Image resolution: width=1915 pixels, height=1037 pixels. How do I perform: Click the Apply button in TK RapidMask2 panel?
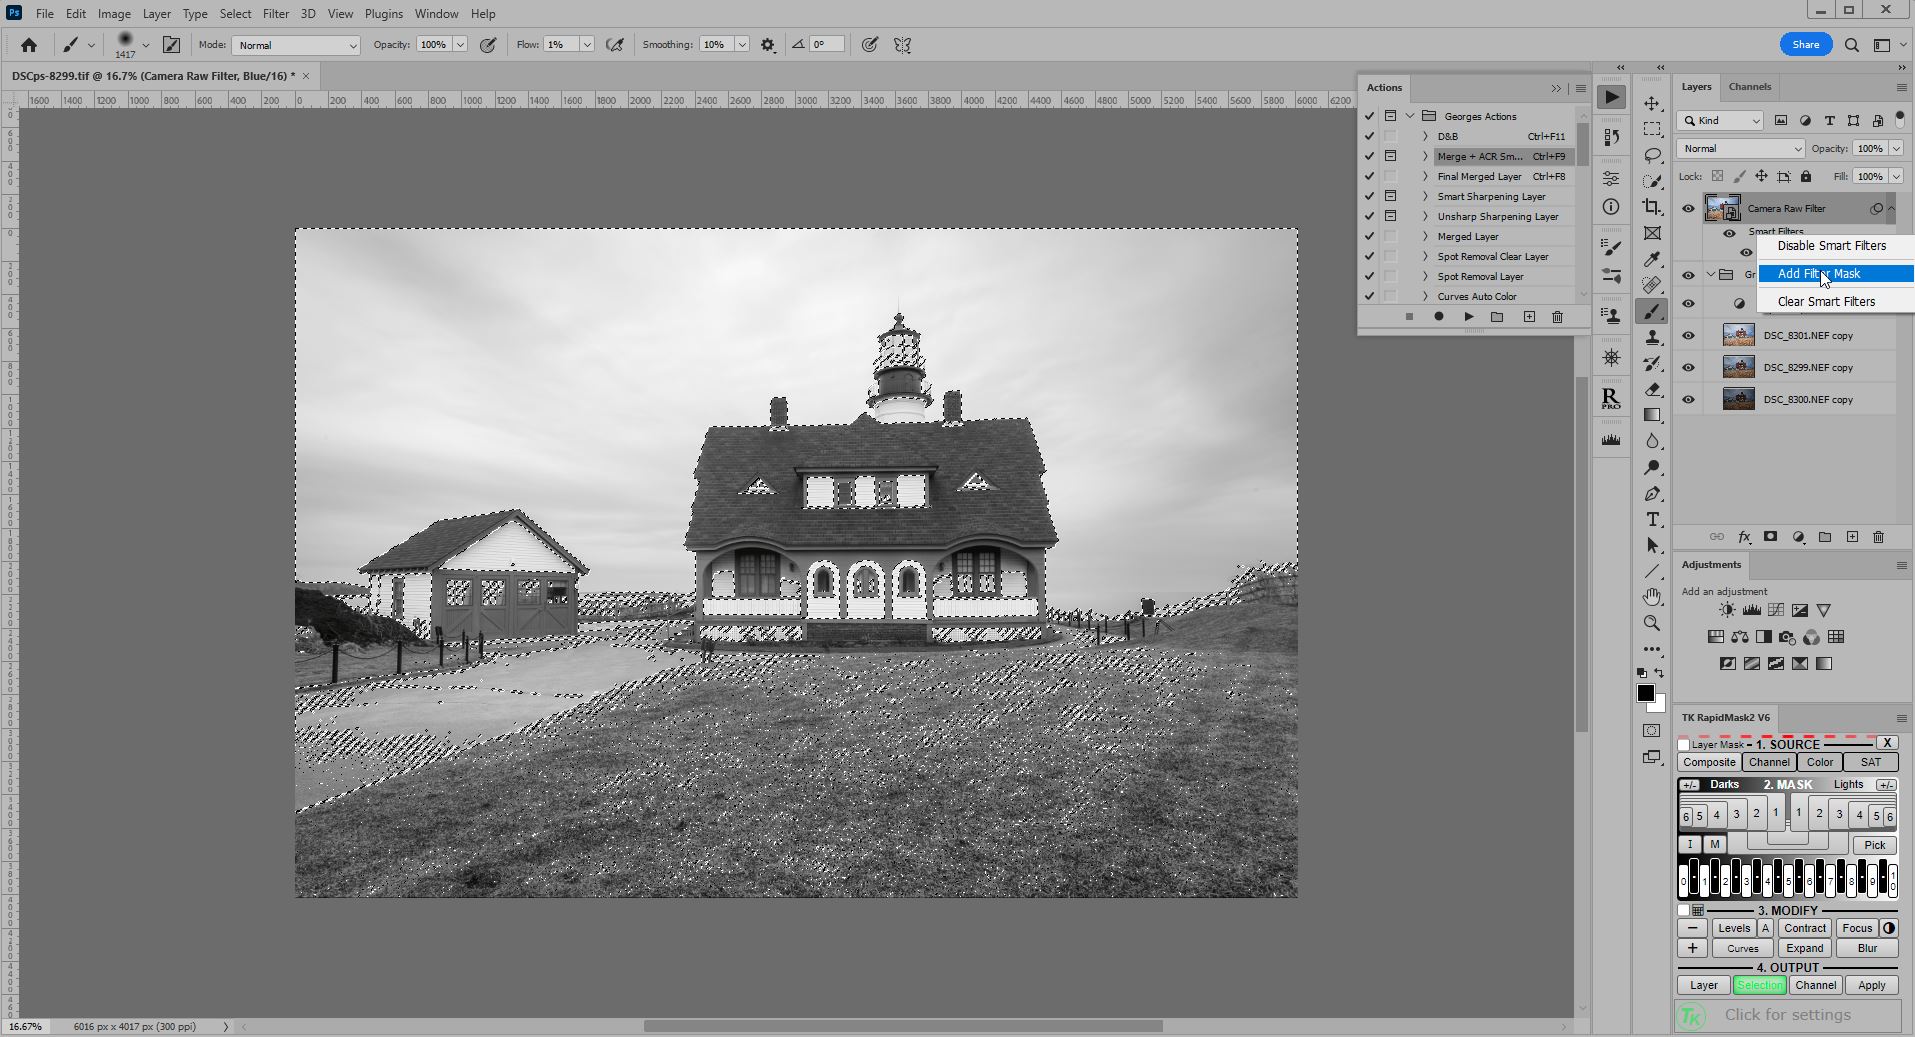(x=1871, y=985)
